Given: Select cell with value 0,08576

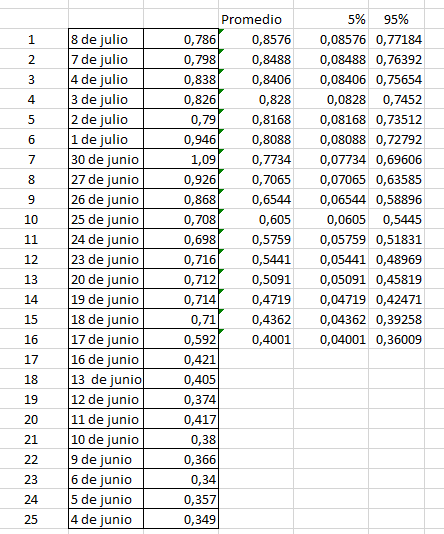Looking at the screenshot, I should click(x=331, y=39).
